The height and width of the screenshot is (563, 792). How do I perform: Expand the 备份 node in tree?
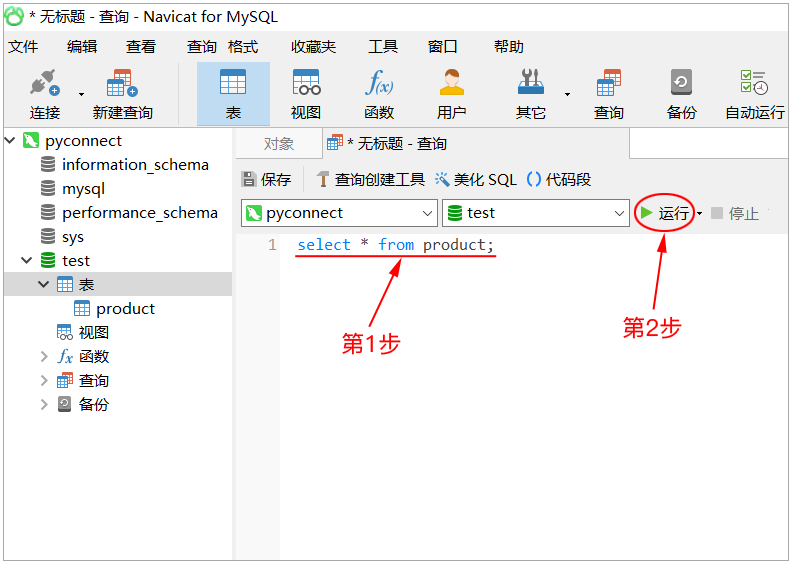tap(44, 404)
